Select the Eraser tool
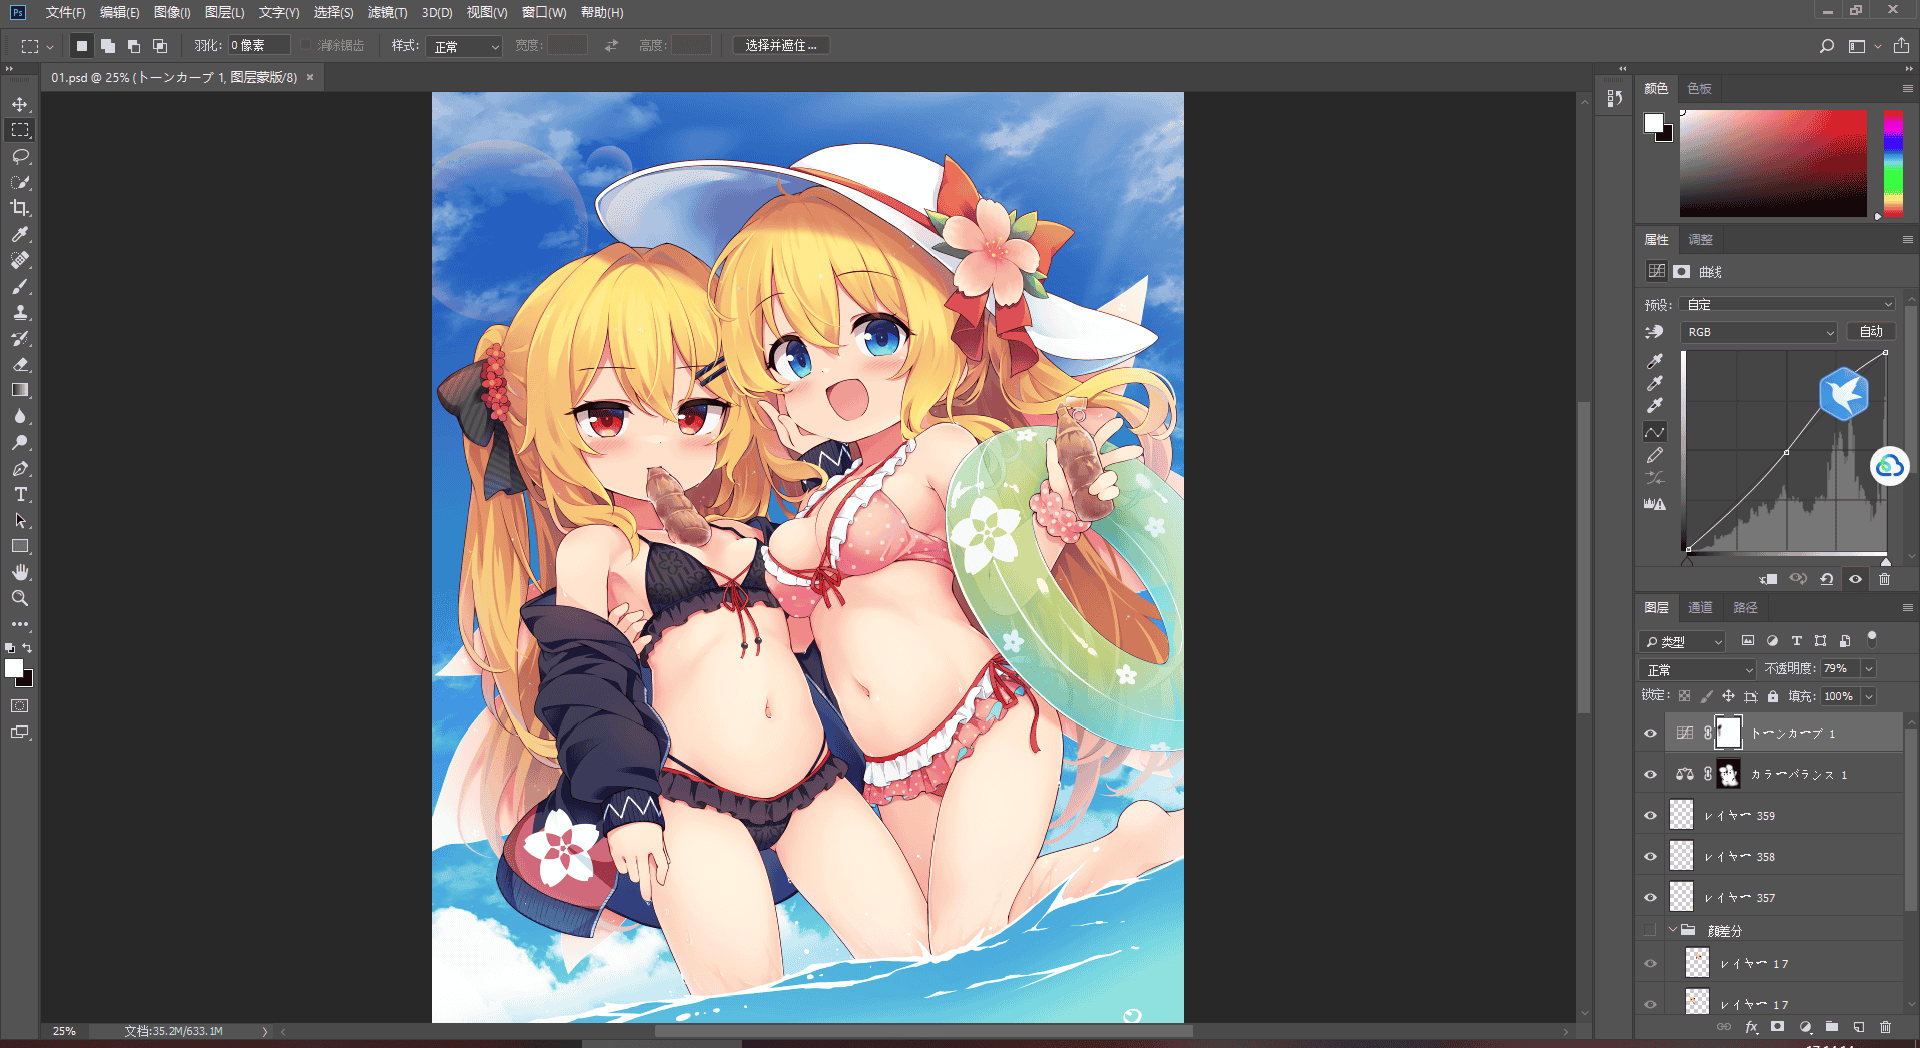Viewport: 1920px width, 1048px height. click(x=20, y=364)
